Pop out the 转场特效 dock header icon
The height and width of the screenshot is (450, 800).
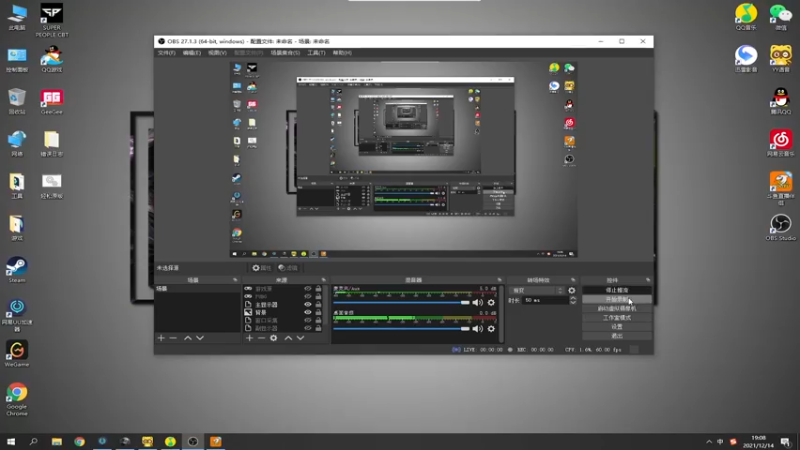click(x=573, y=280)
